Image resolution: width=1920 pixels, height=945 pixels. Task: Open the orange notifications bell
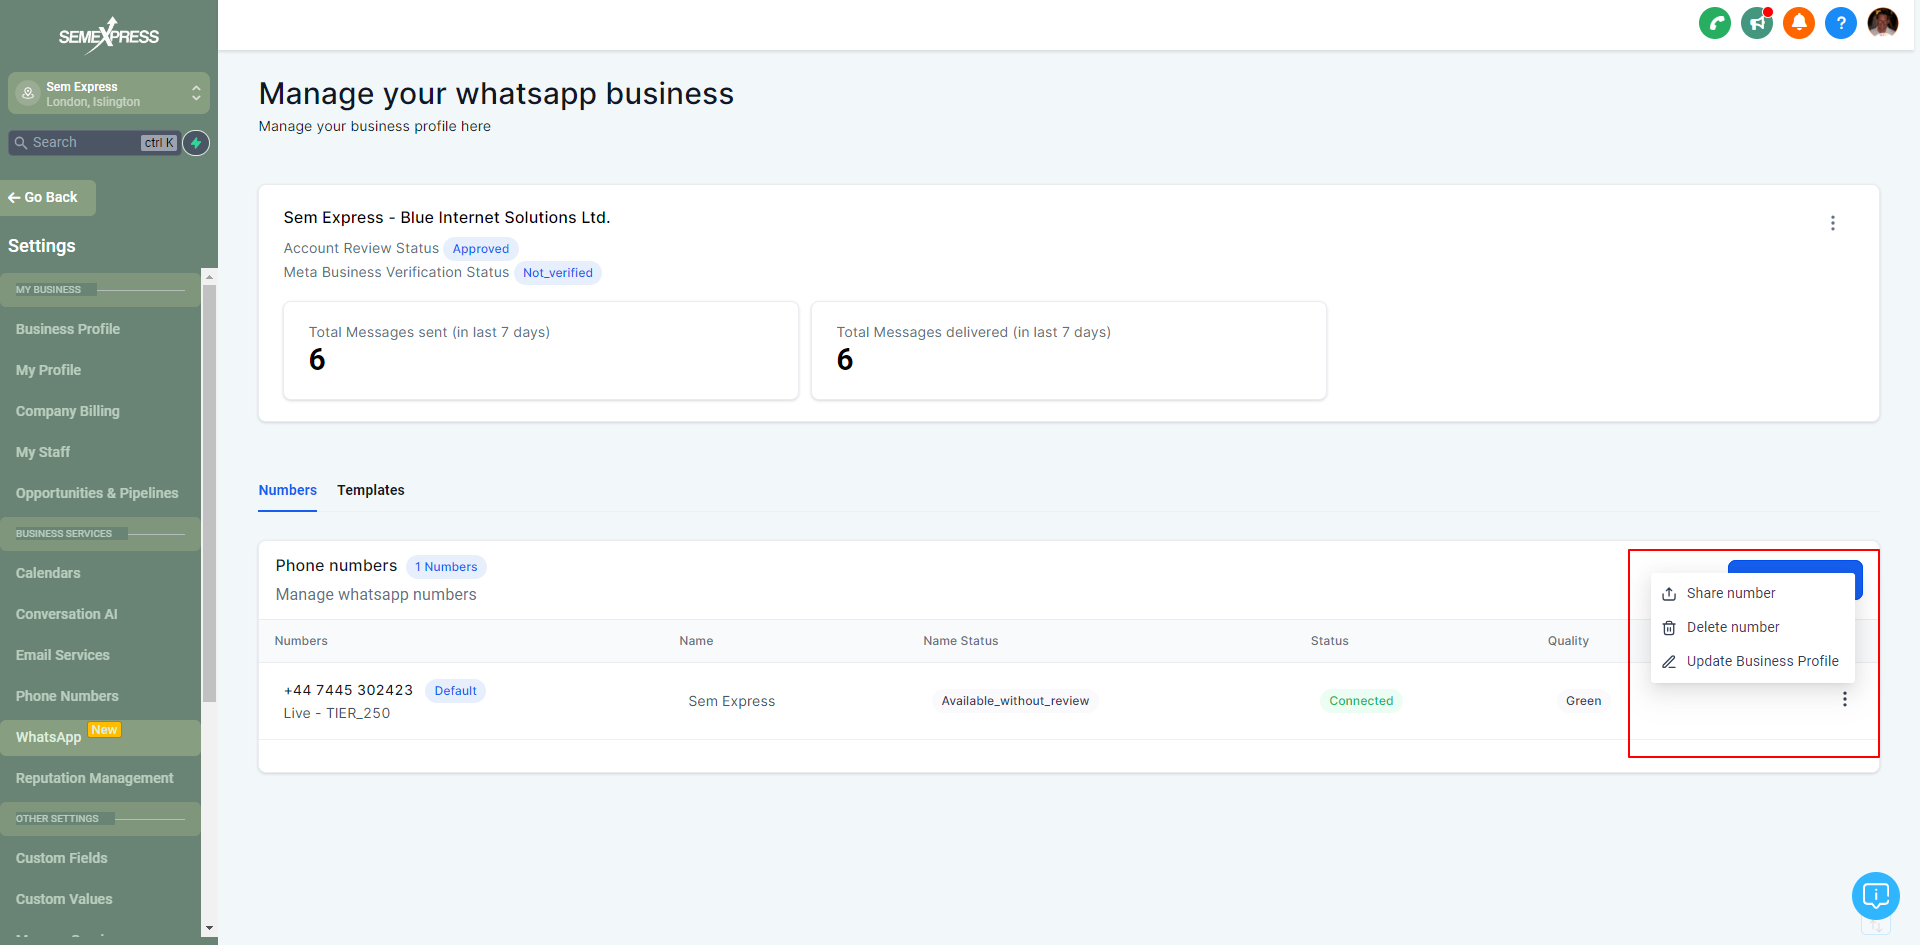coord(1798,23)
